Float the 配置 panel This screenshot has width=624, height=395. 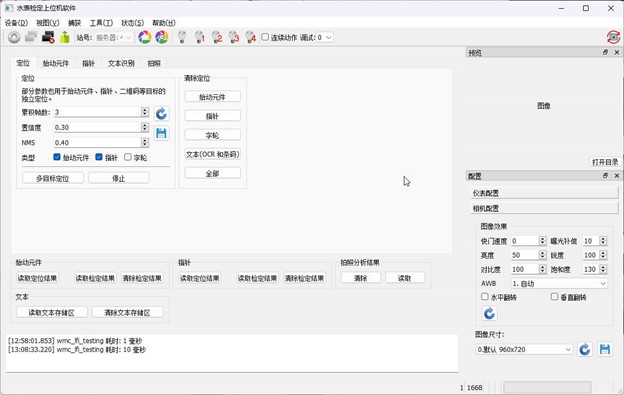coord(605,175)
